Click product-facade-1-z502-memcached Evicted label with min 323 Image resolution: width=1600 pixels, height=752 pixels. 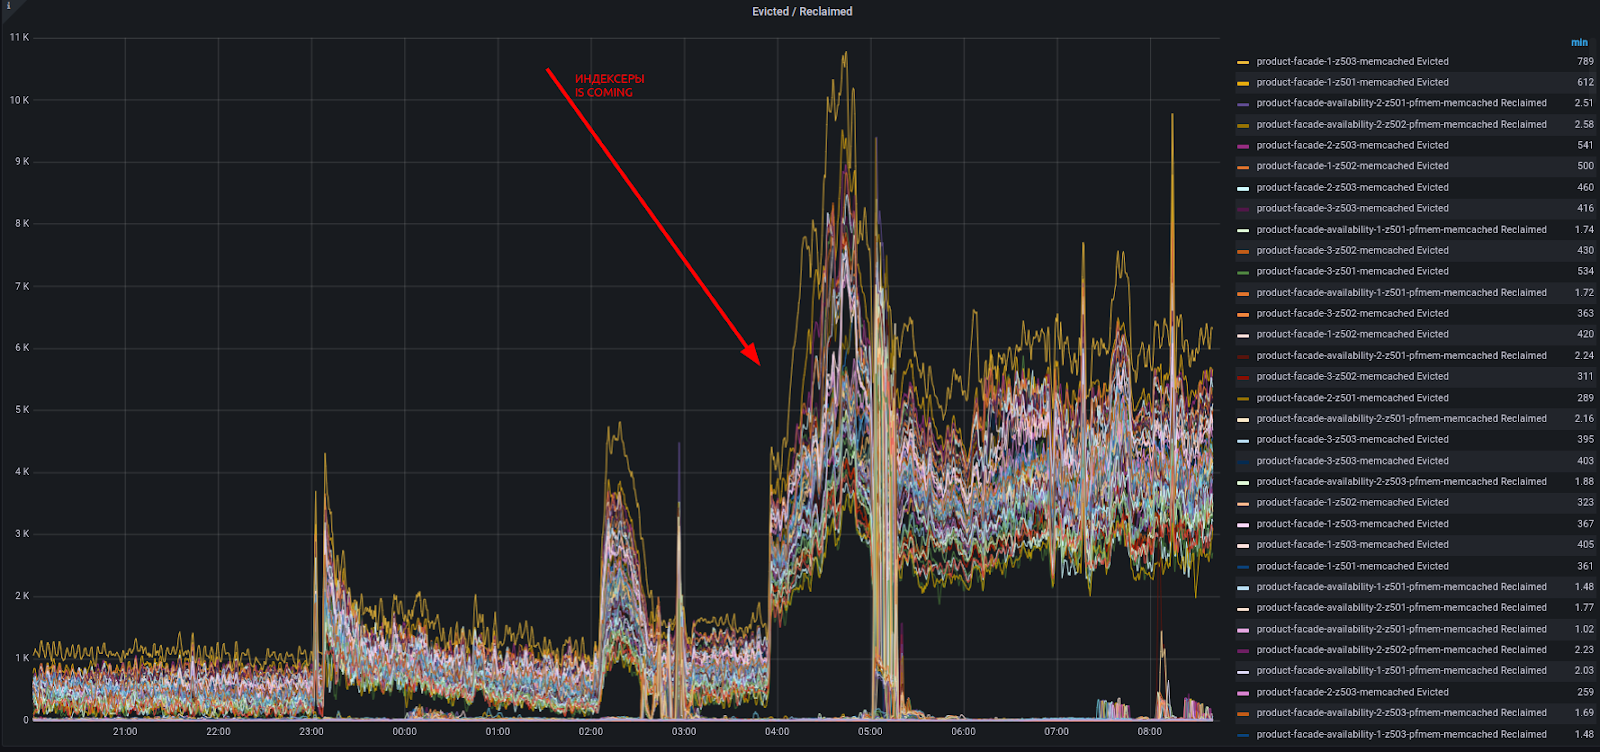(1353, 502)
